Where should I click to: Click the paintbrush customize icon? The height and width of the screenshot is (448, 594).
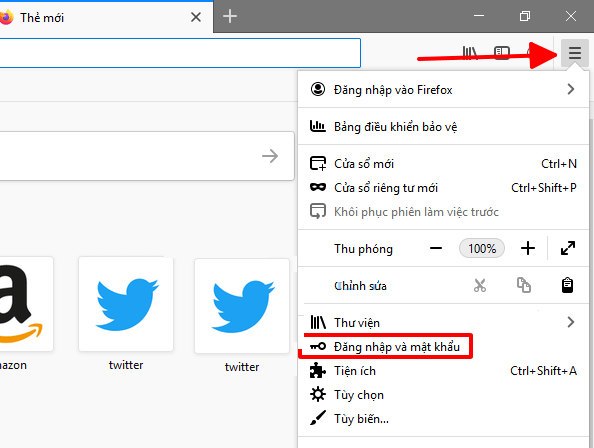tap(317, 418)
